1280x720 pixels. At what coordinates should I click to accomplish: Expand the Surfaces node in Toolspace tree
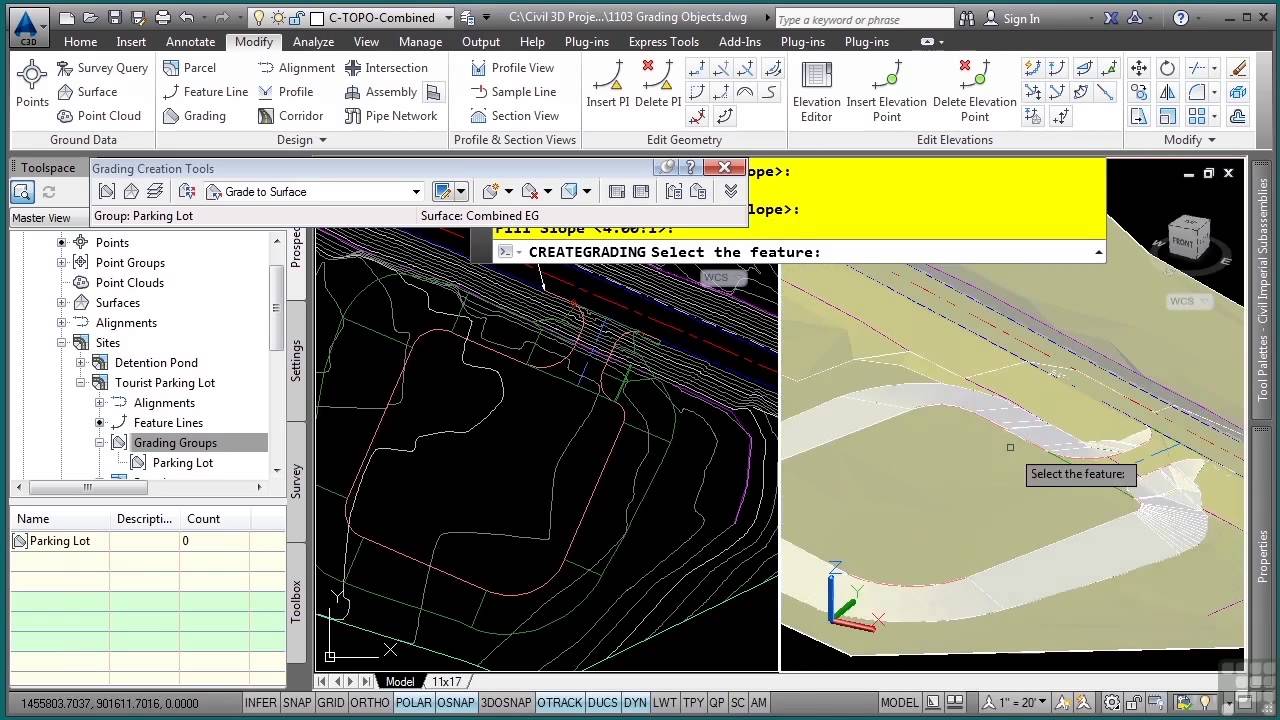tap(61, 302)
